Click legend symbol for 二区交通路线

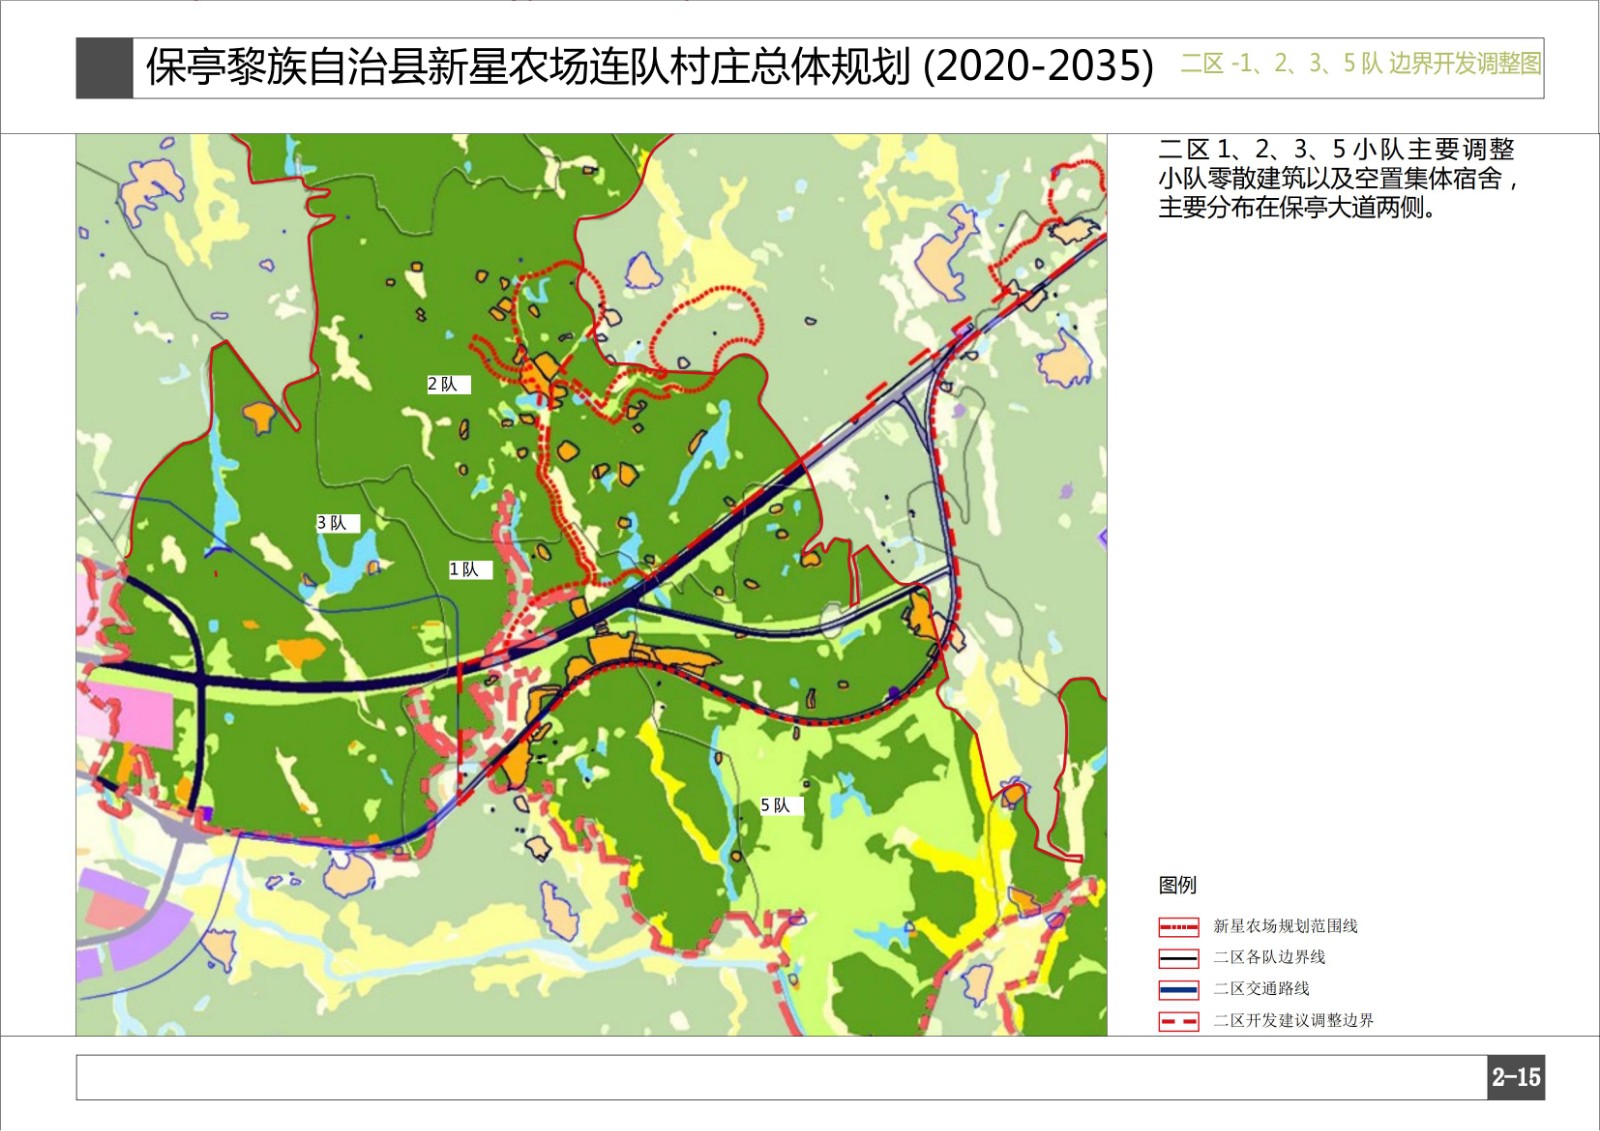(x=1178, y=990)
